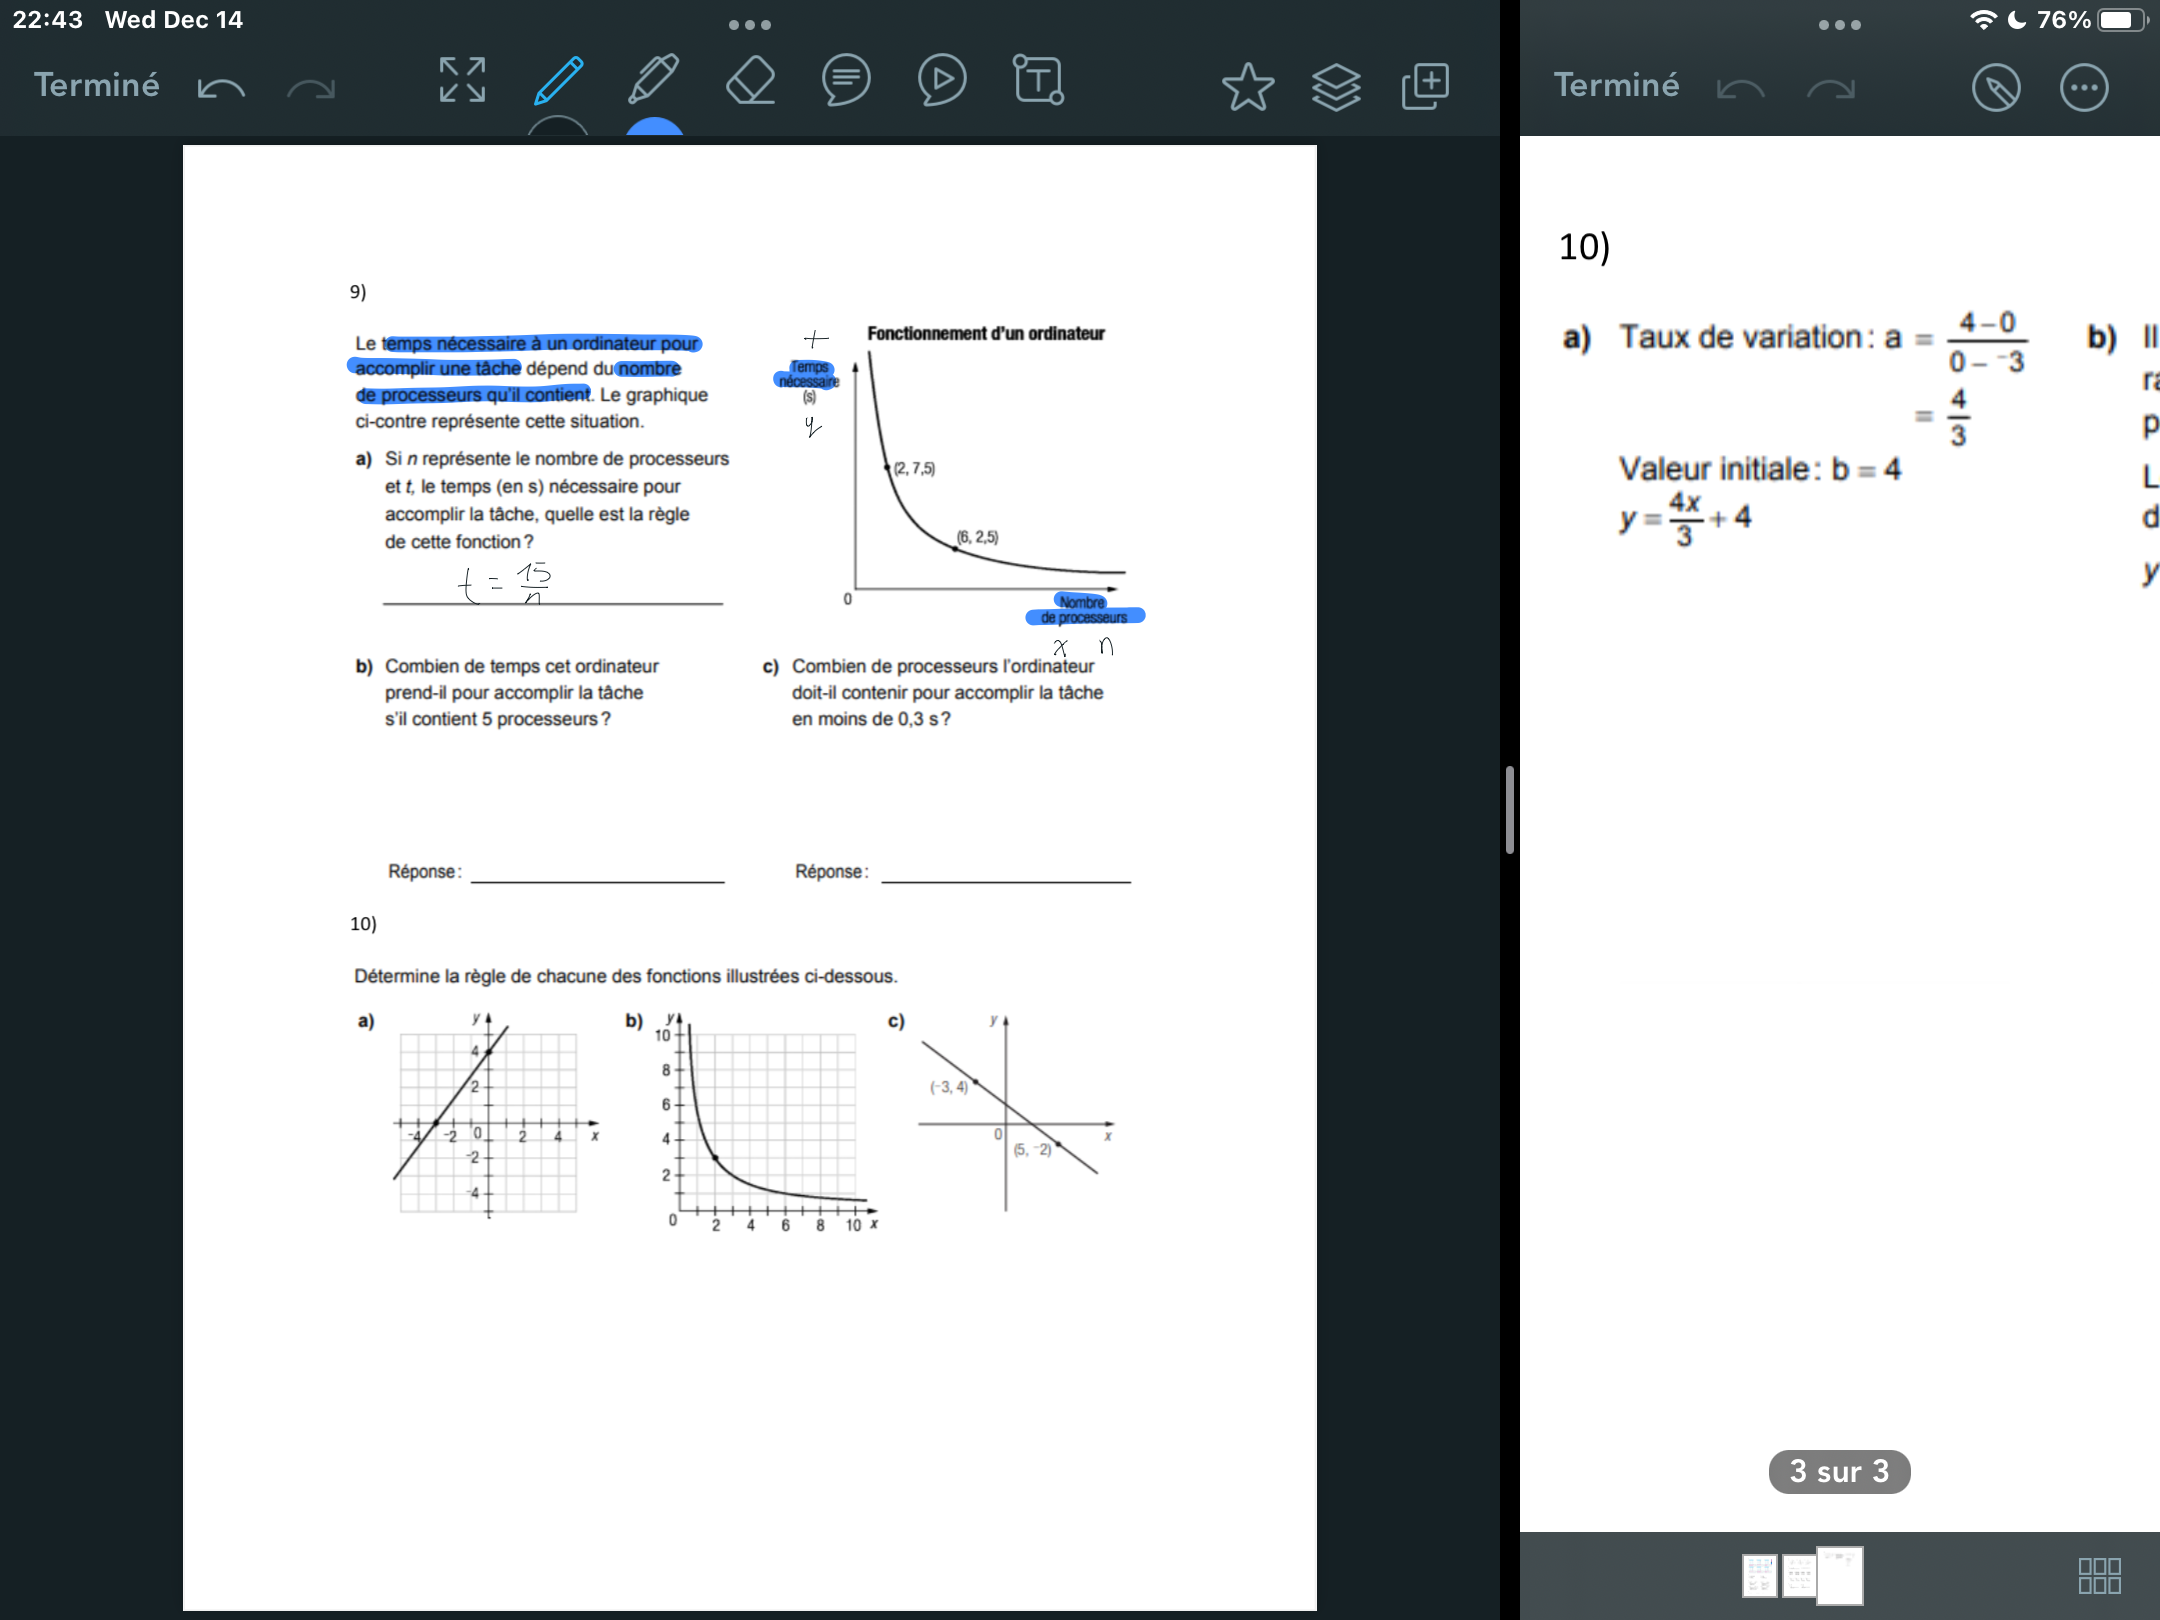Show page grid overview
2160x1620 pixels.
[2099, 1576]
